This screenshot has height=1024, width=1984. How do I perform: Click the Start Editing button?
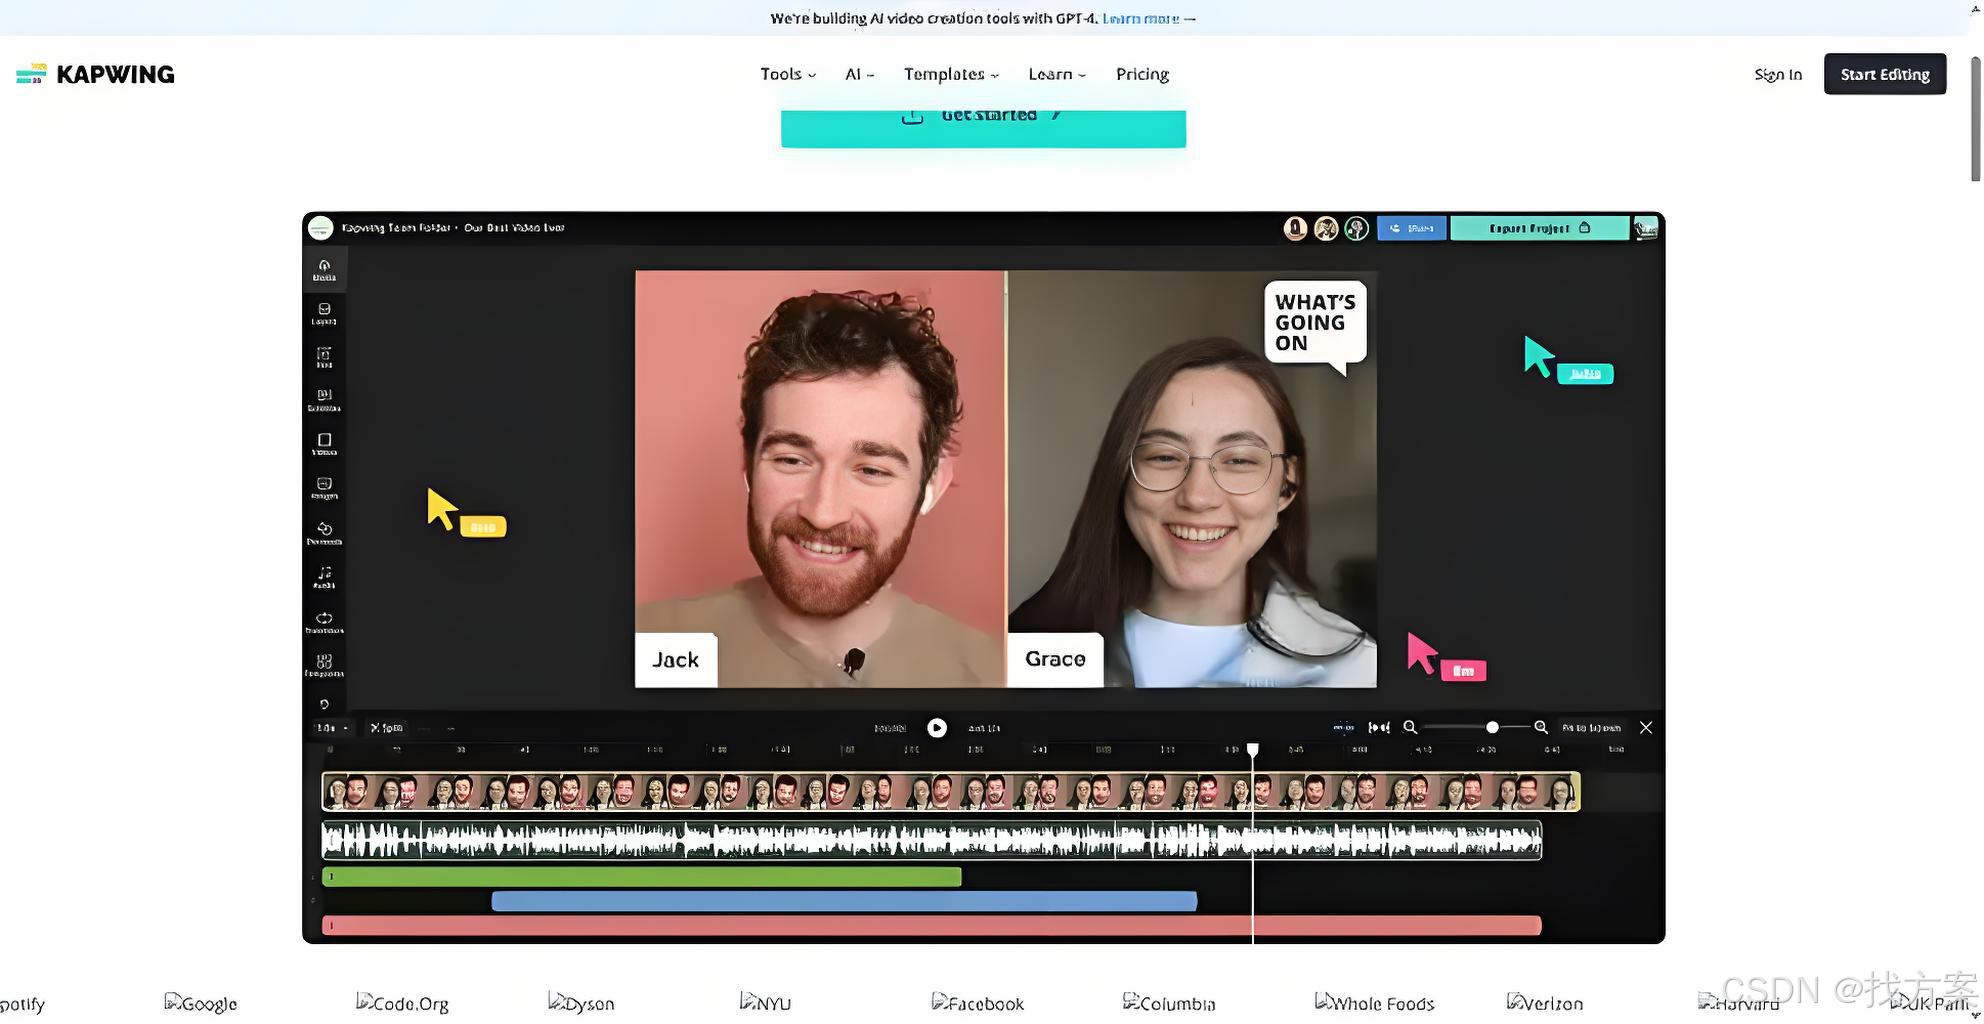(1885, 74)
